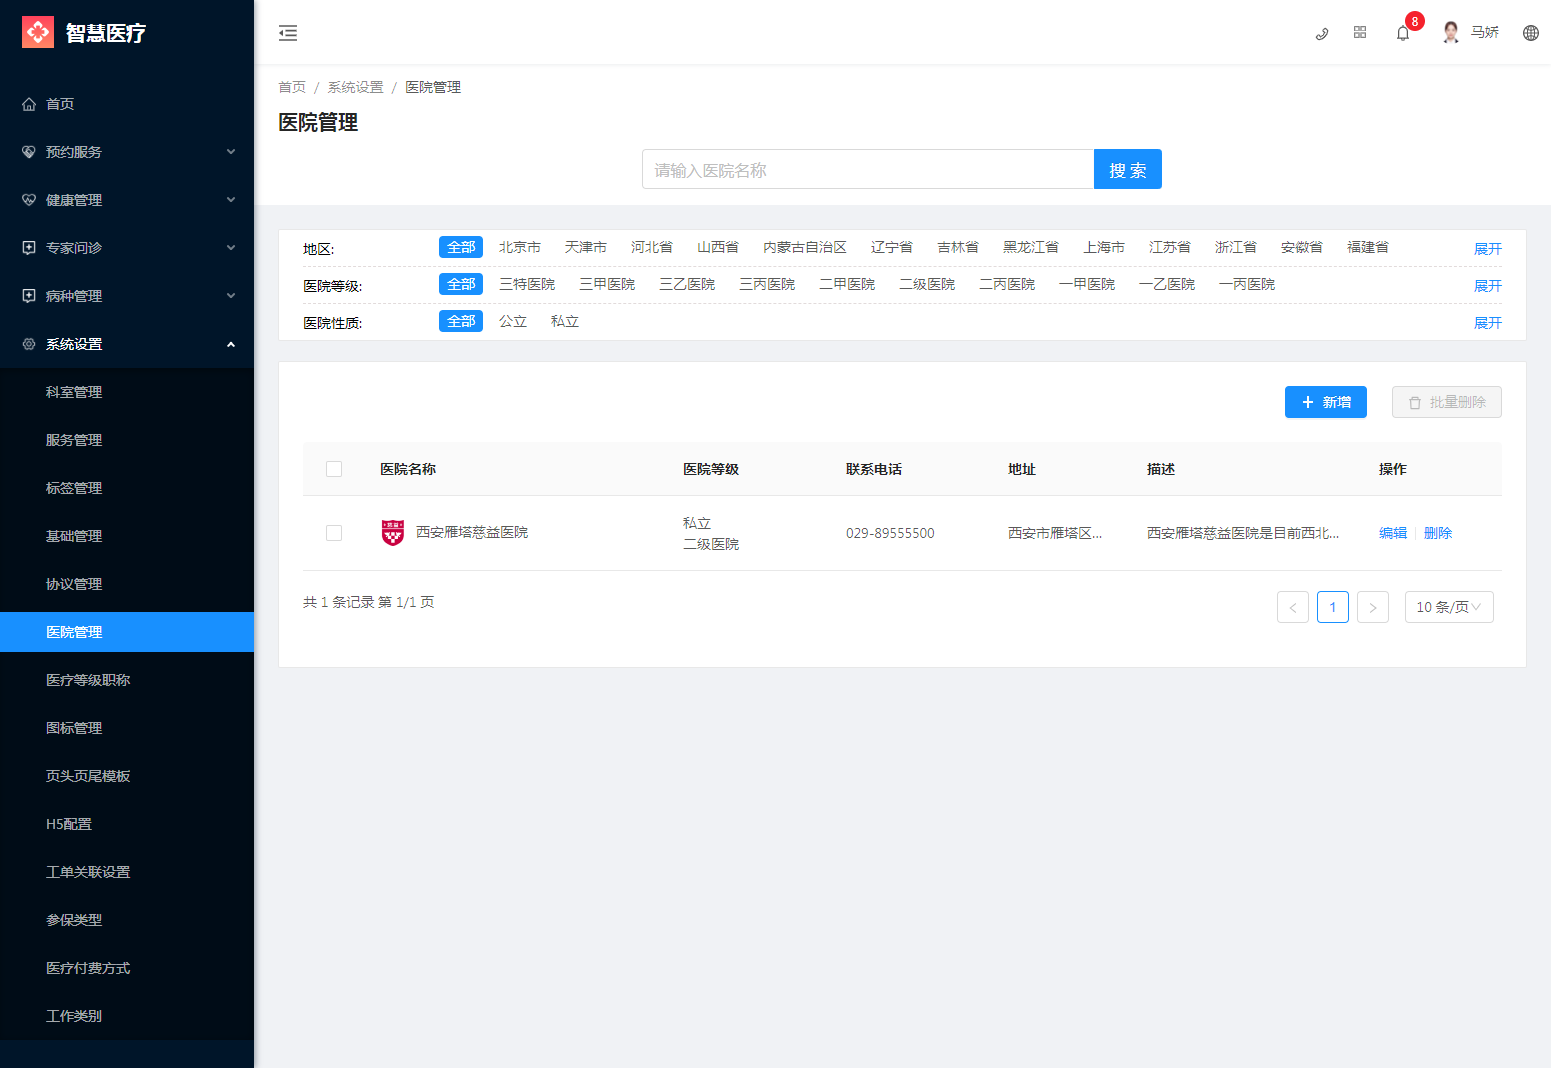Viewport: 1551px width, 1068px height.
Task: Go to 首页 via breadcrumb
Action: tap(292, 87)
